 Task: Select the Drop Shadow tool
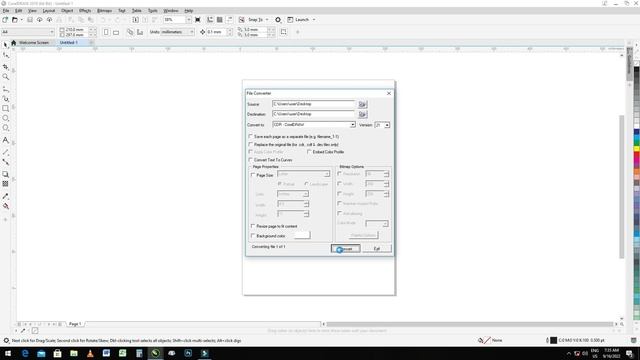pyautogui.click(x=6, y=174)
